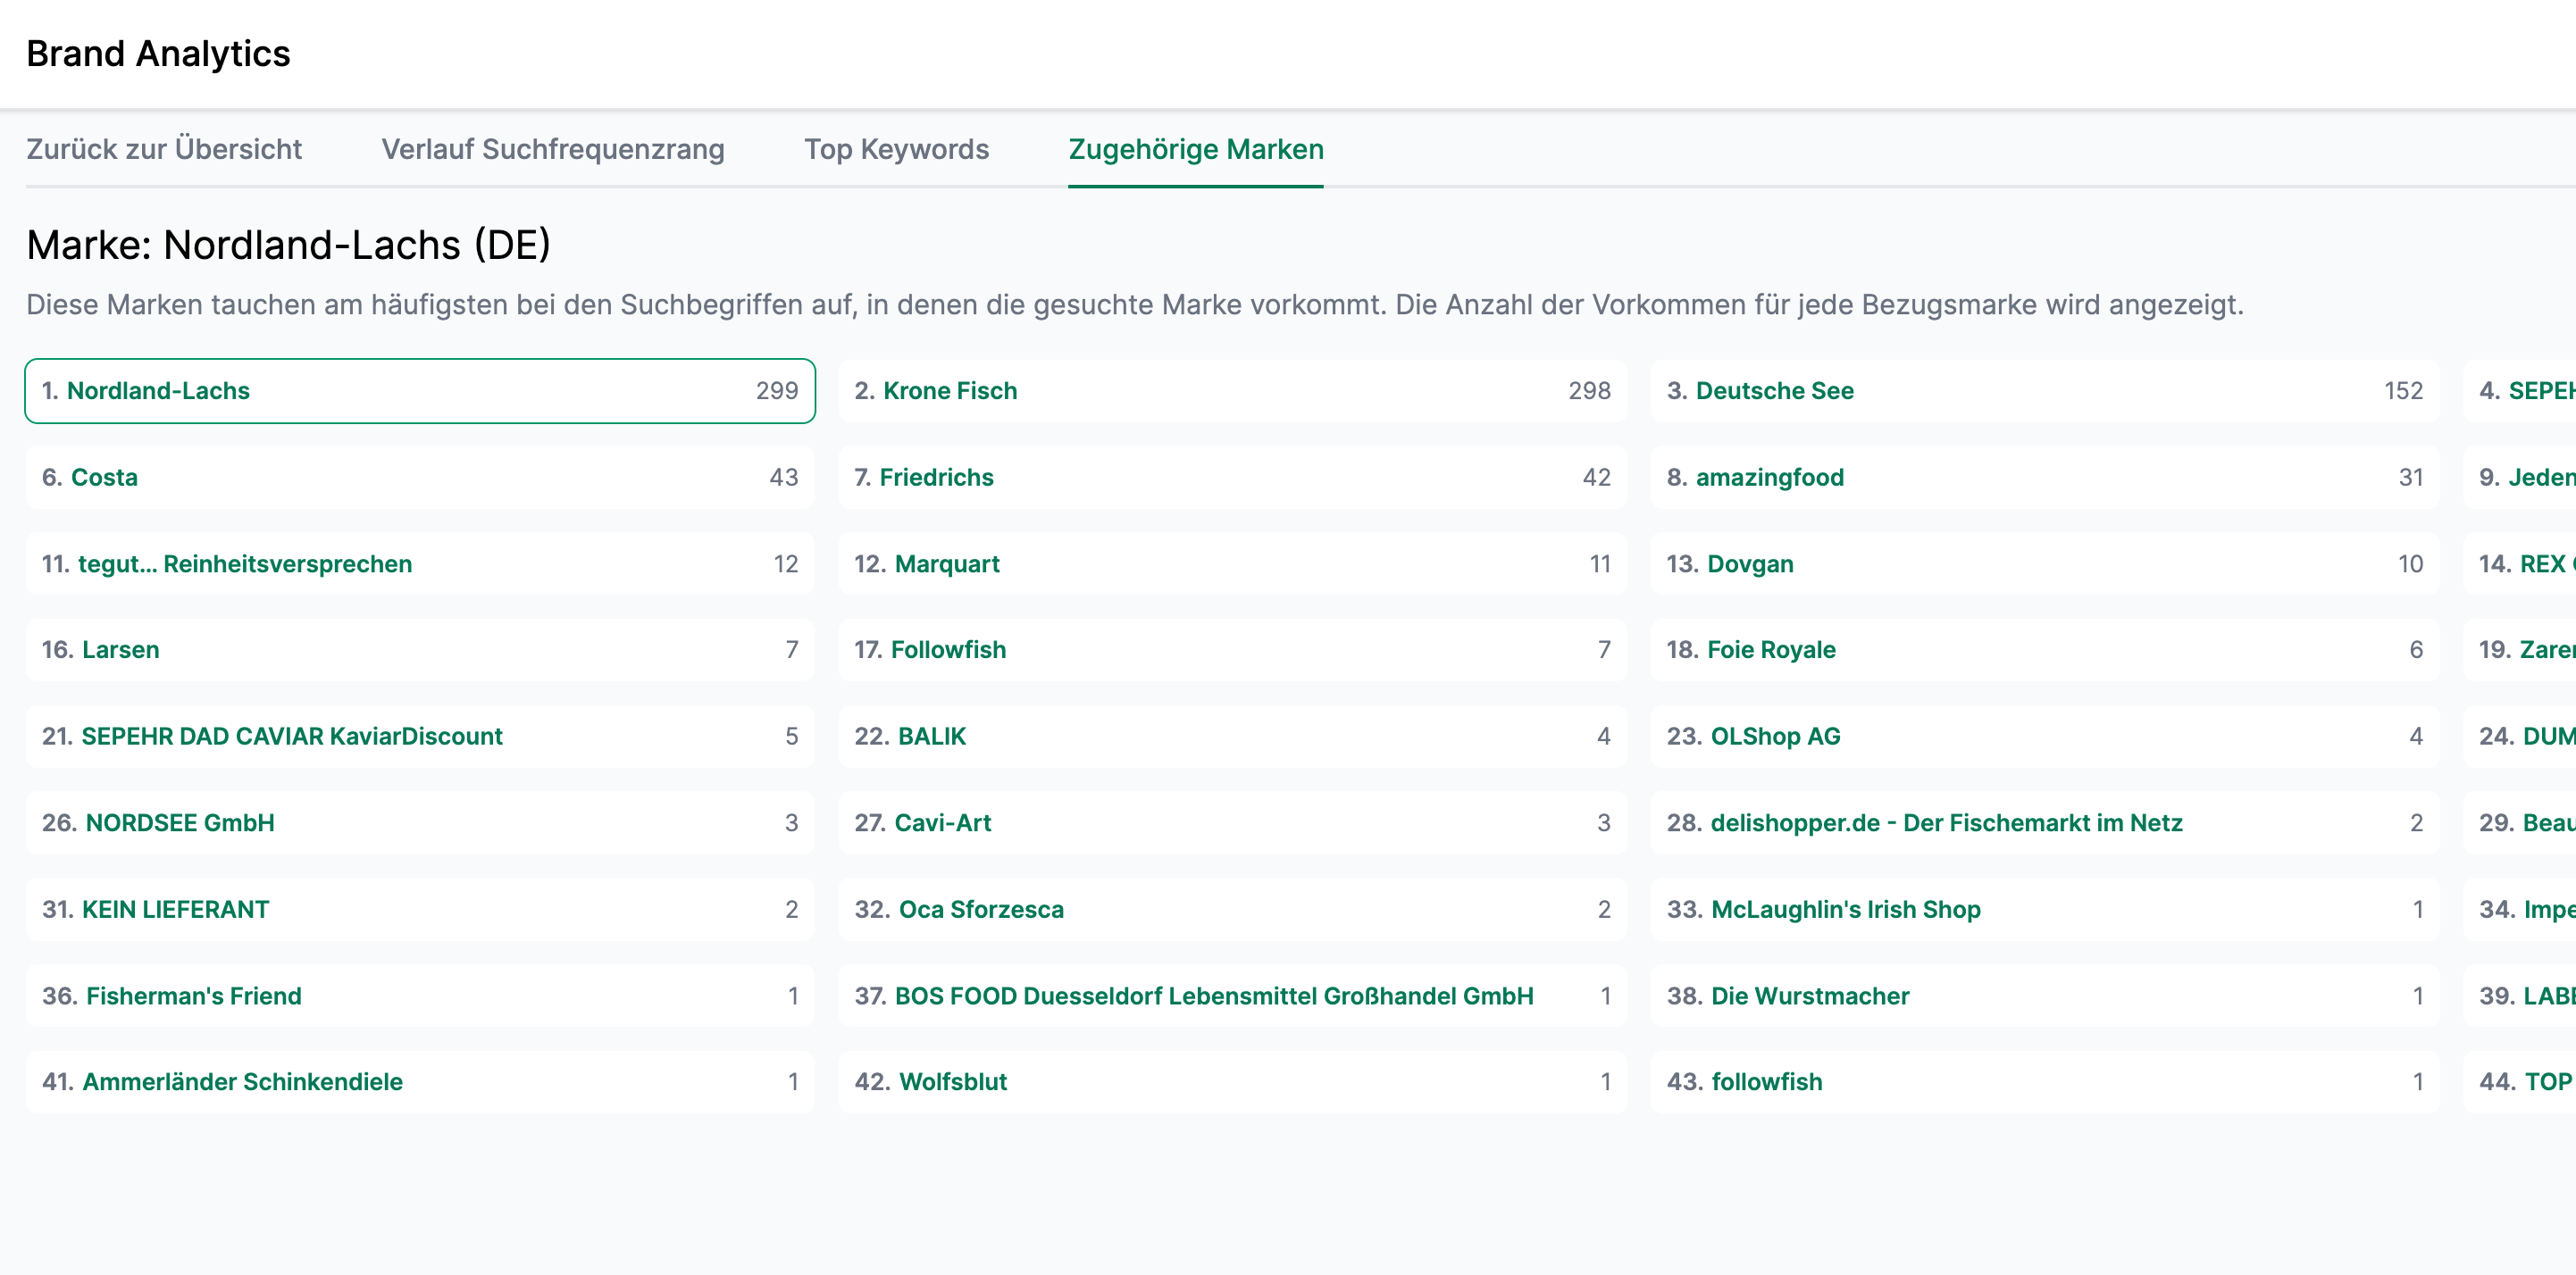The width and height of the screenshot is (2576, 1275).
Task: Select brand 31. KEIN LIEFERANT
Action: coord(420,910)
